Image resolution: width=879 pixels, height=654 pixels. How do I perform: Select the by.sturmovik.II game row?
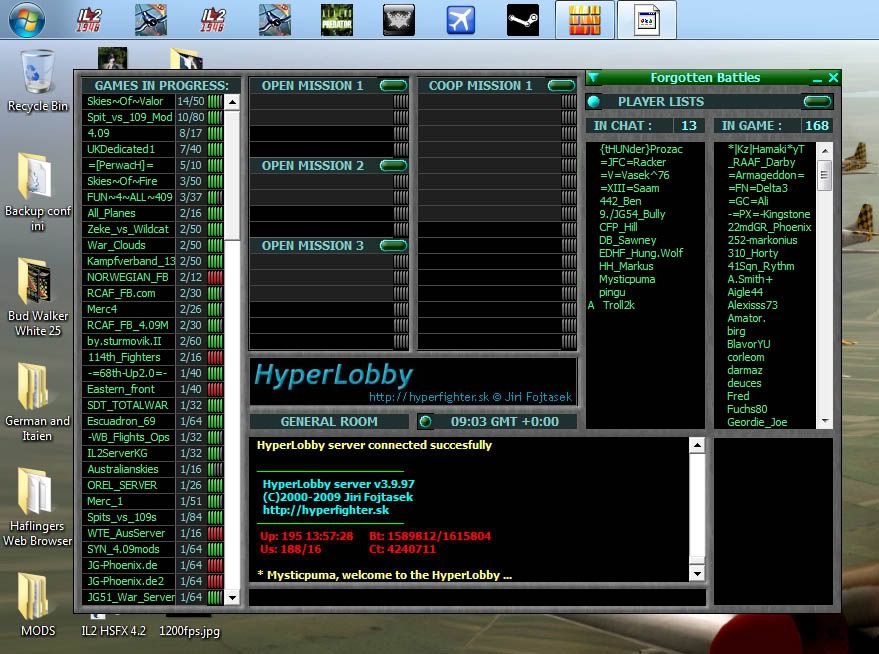[152, 341]
